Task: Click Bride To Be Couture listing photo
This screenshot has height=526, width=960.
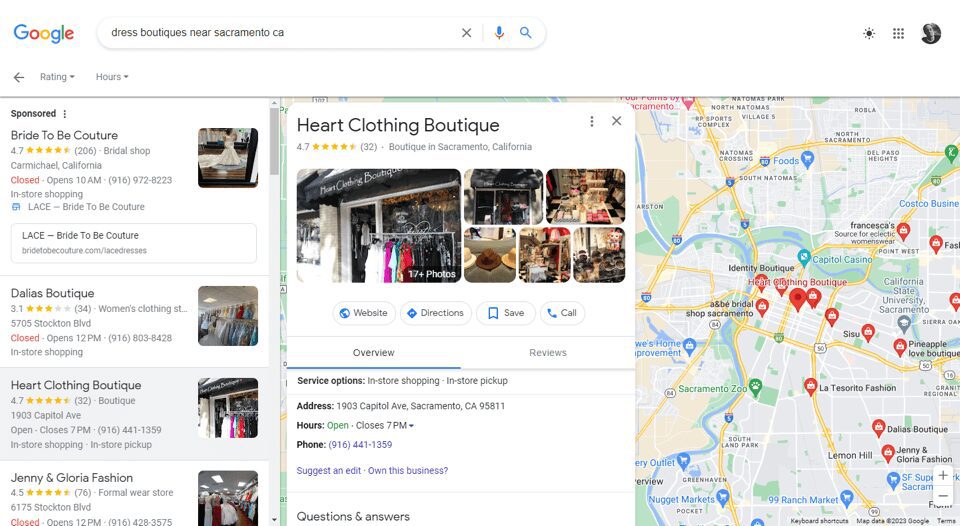Action: 228,157
